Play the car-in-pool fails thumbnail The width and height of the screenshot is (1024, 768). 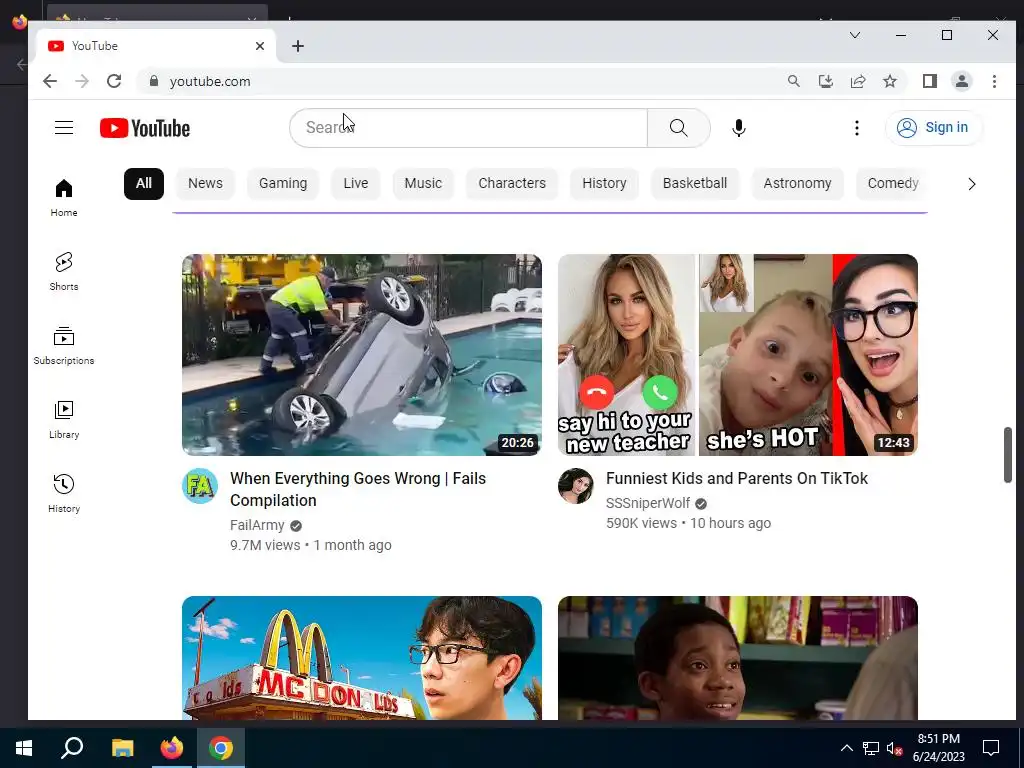[362, 355]
